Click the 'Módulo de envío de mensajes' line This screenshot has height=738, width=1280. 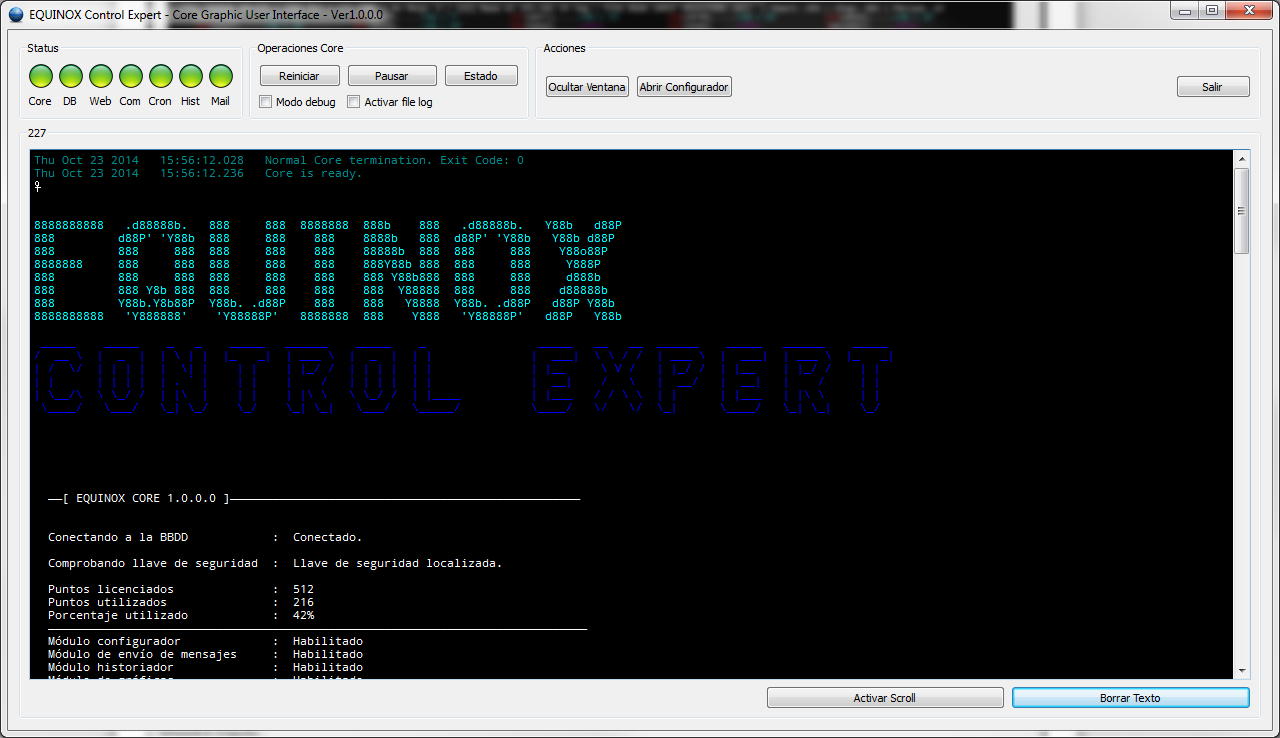click(205, 654)
